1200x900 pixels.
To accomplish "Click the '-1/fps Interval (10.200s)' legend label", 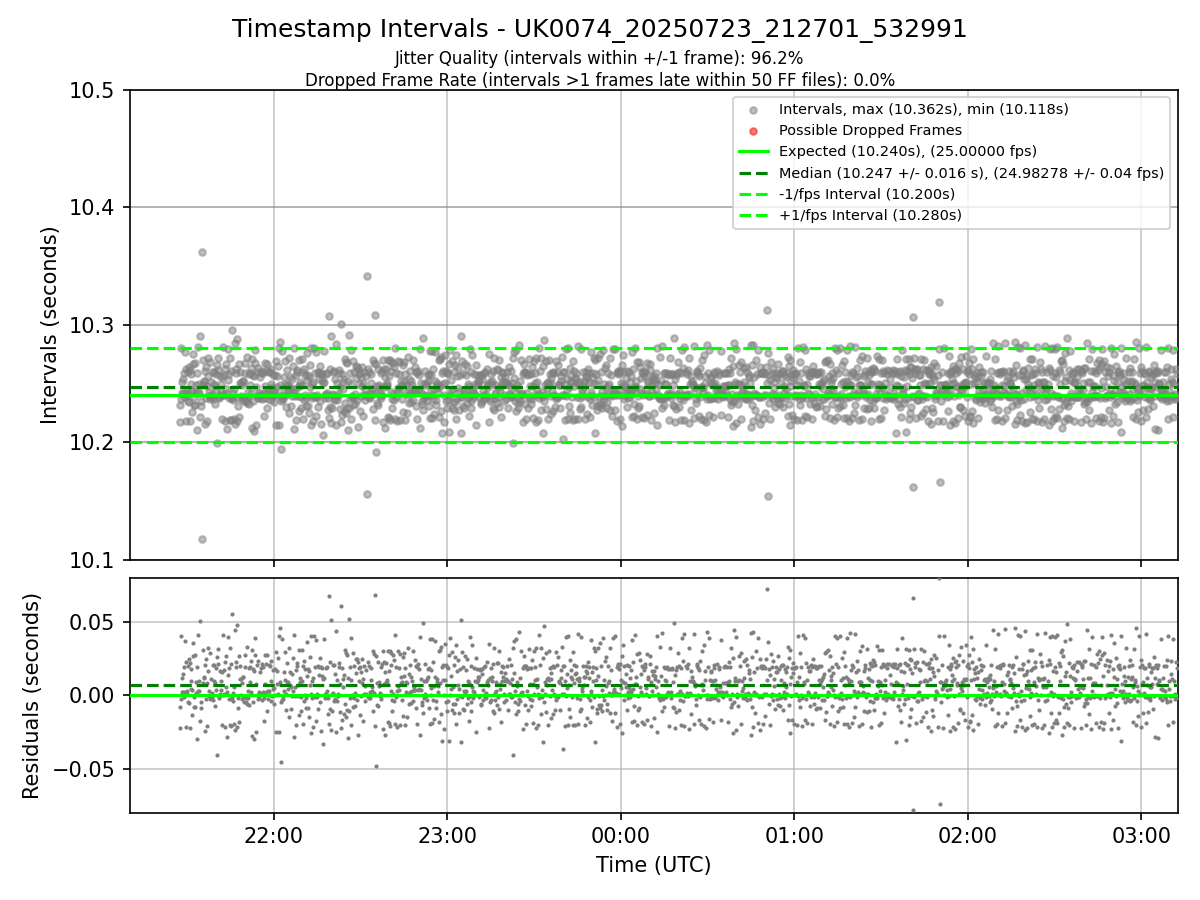I will (x=867, y=194).
